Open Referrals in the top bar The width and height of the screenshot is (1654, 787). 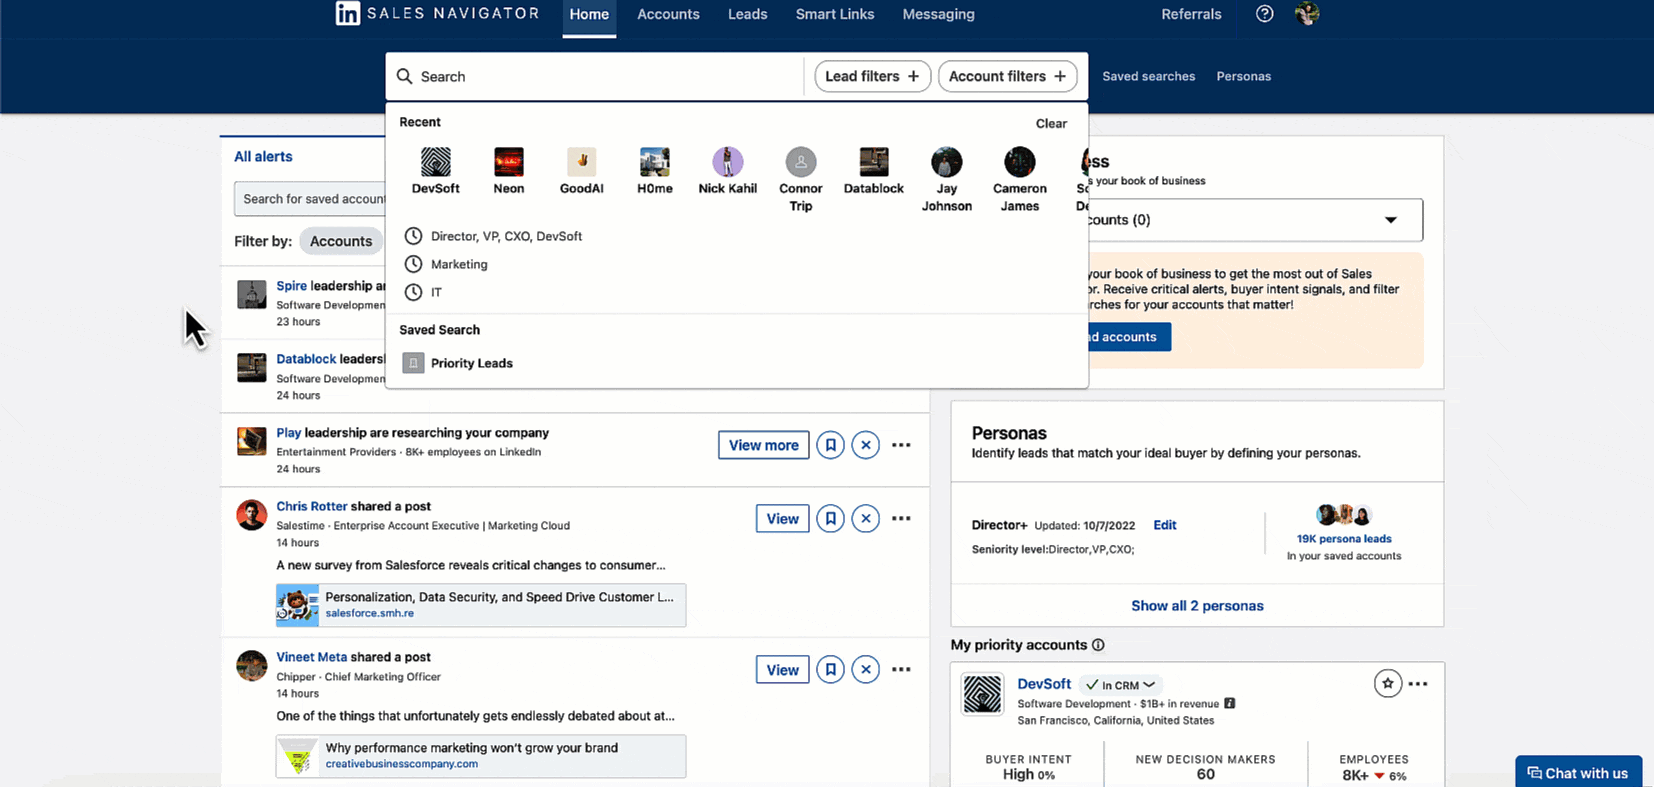[x=1191, y=14]
